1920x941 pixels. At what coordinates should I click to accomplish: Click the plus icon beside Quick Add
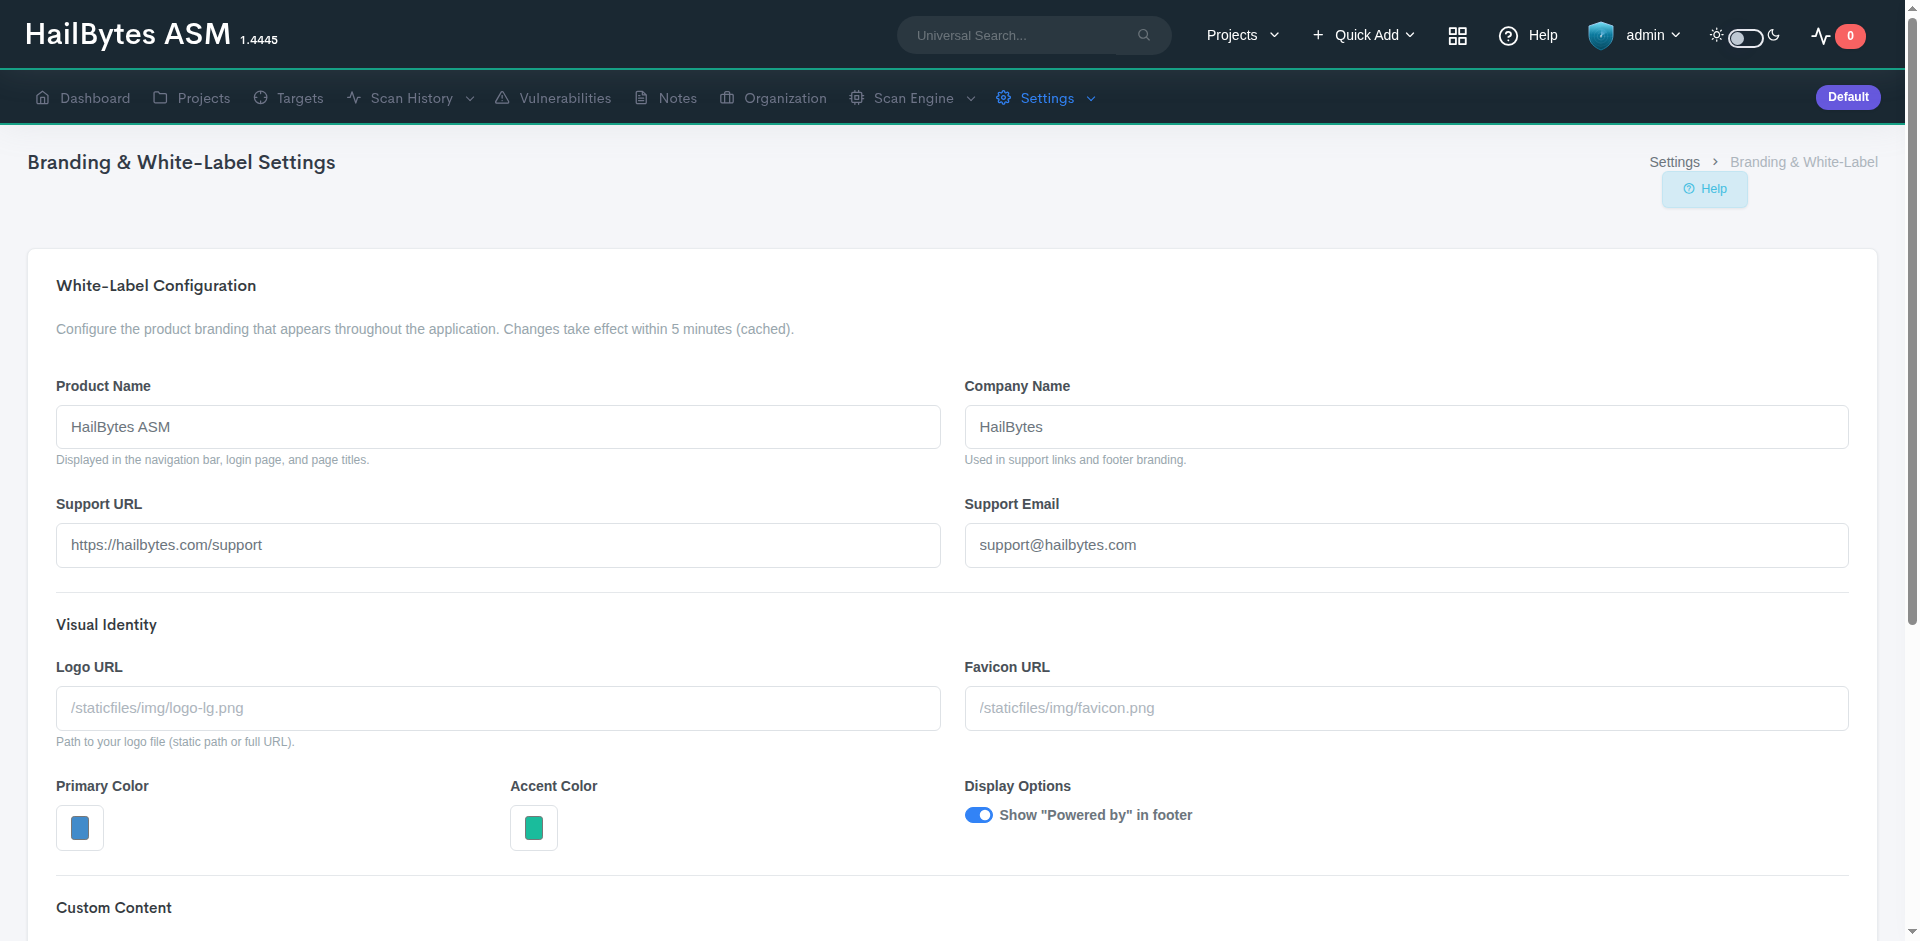click(x=1318, y=35)
